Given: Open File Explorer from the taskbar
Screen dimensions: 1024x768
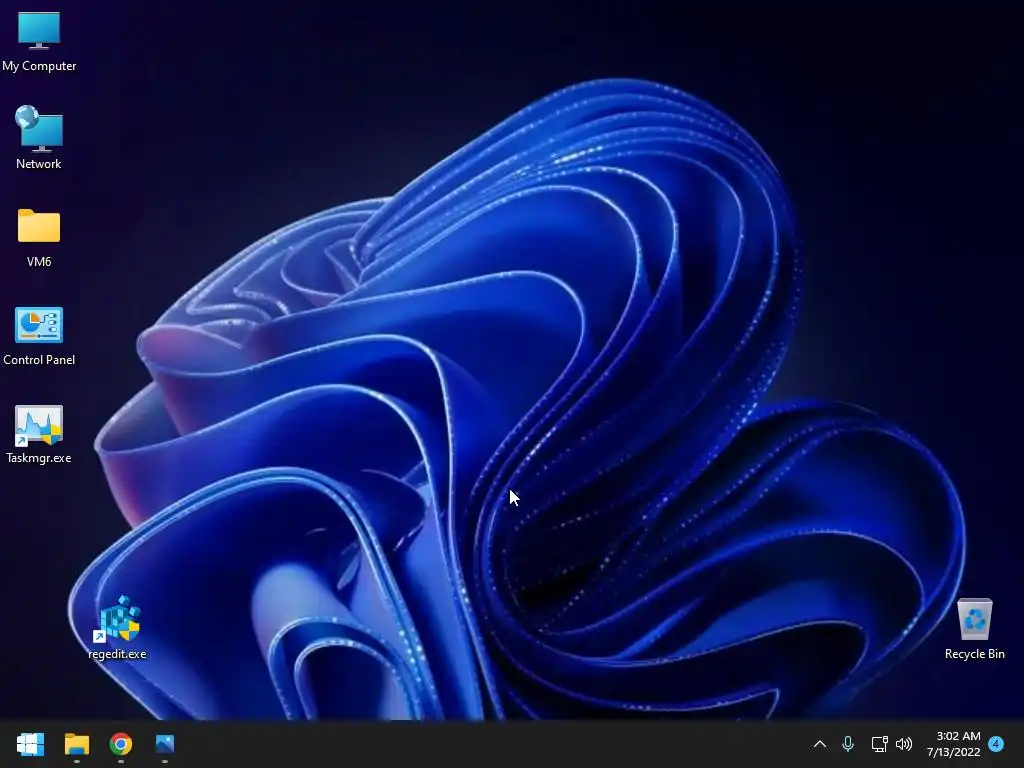Looking at the screenshot, I should click(x=76, y=744).
